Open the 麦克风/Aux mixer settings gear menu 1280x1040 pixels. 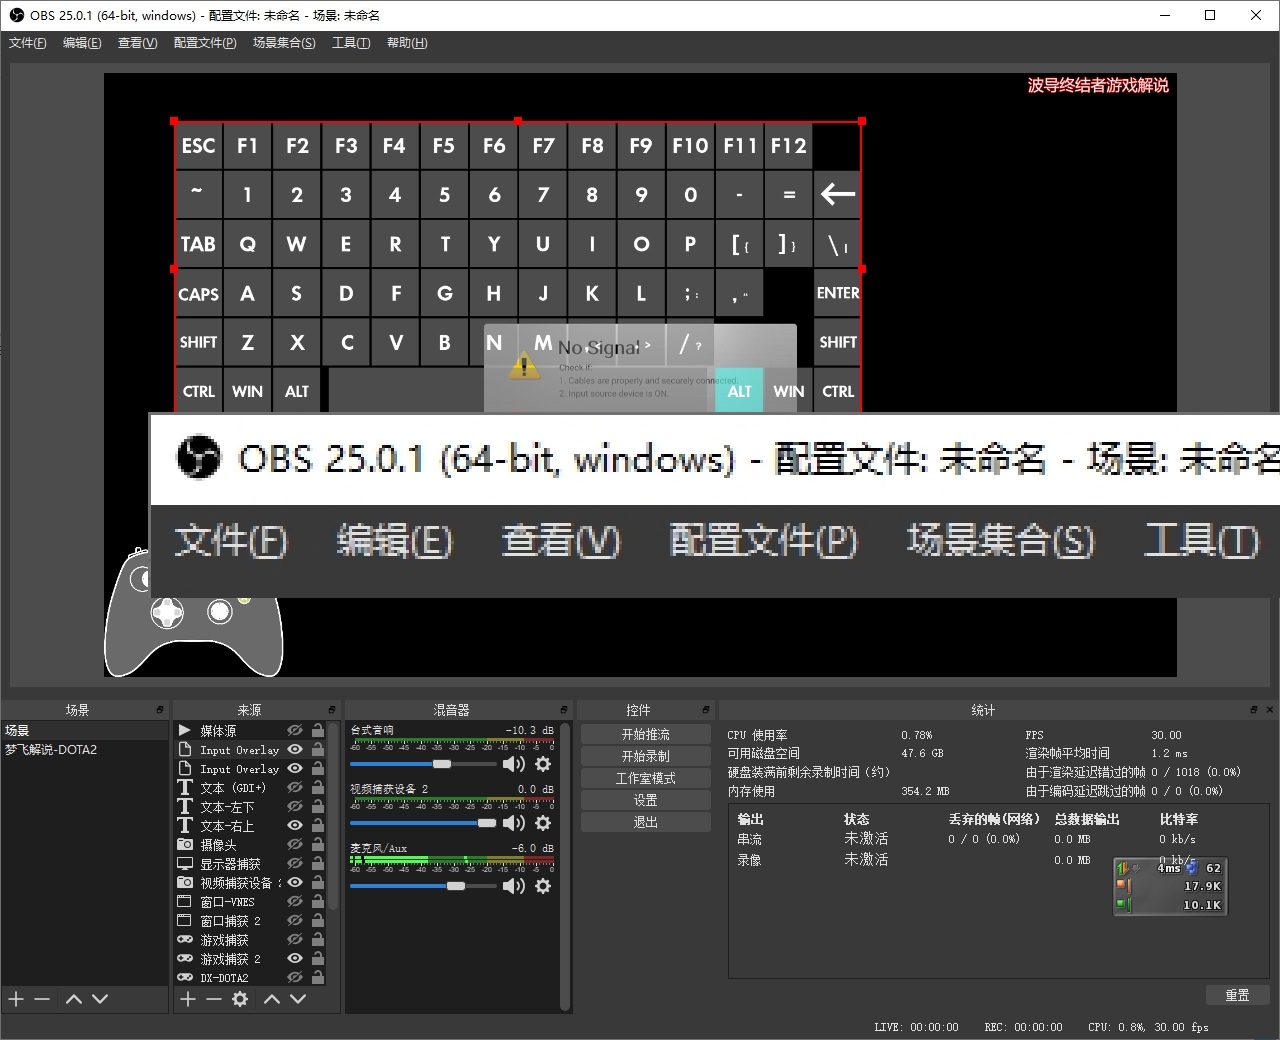tap(543, 886)
